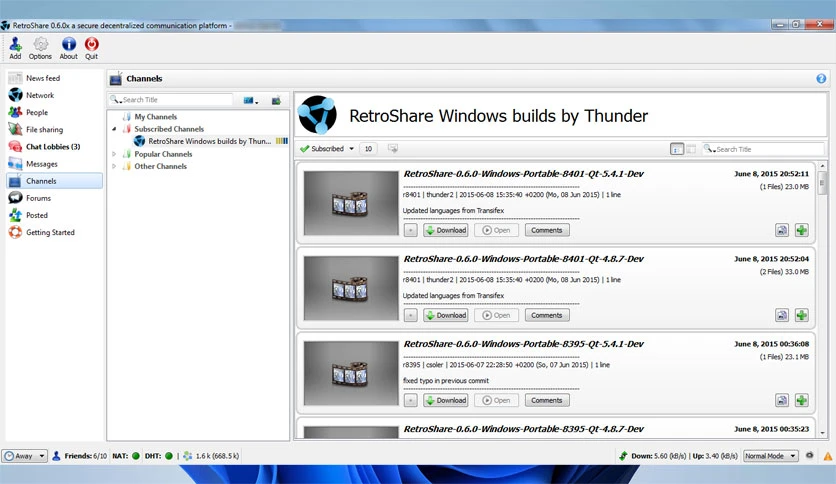This screenshot has height=484, width=836.
Task: Click the Quit toolbar icon
Action: [x=91, y=48]
